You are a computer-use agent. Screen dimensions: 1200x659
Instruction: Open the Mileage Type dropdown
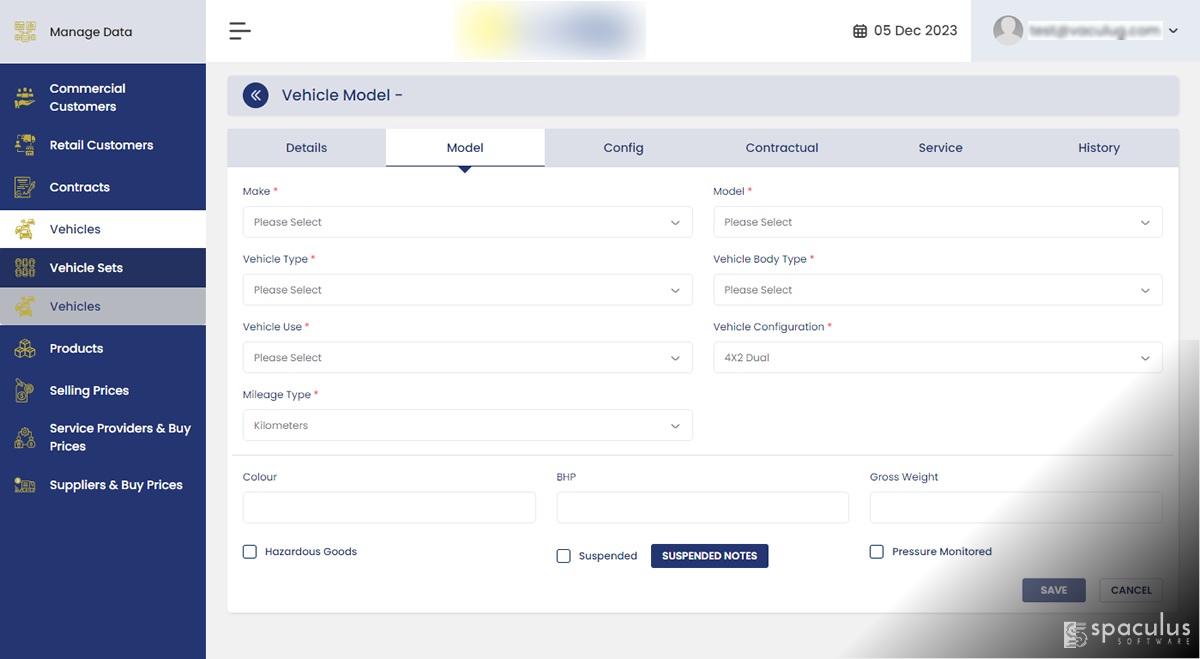(467, 426)
